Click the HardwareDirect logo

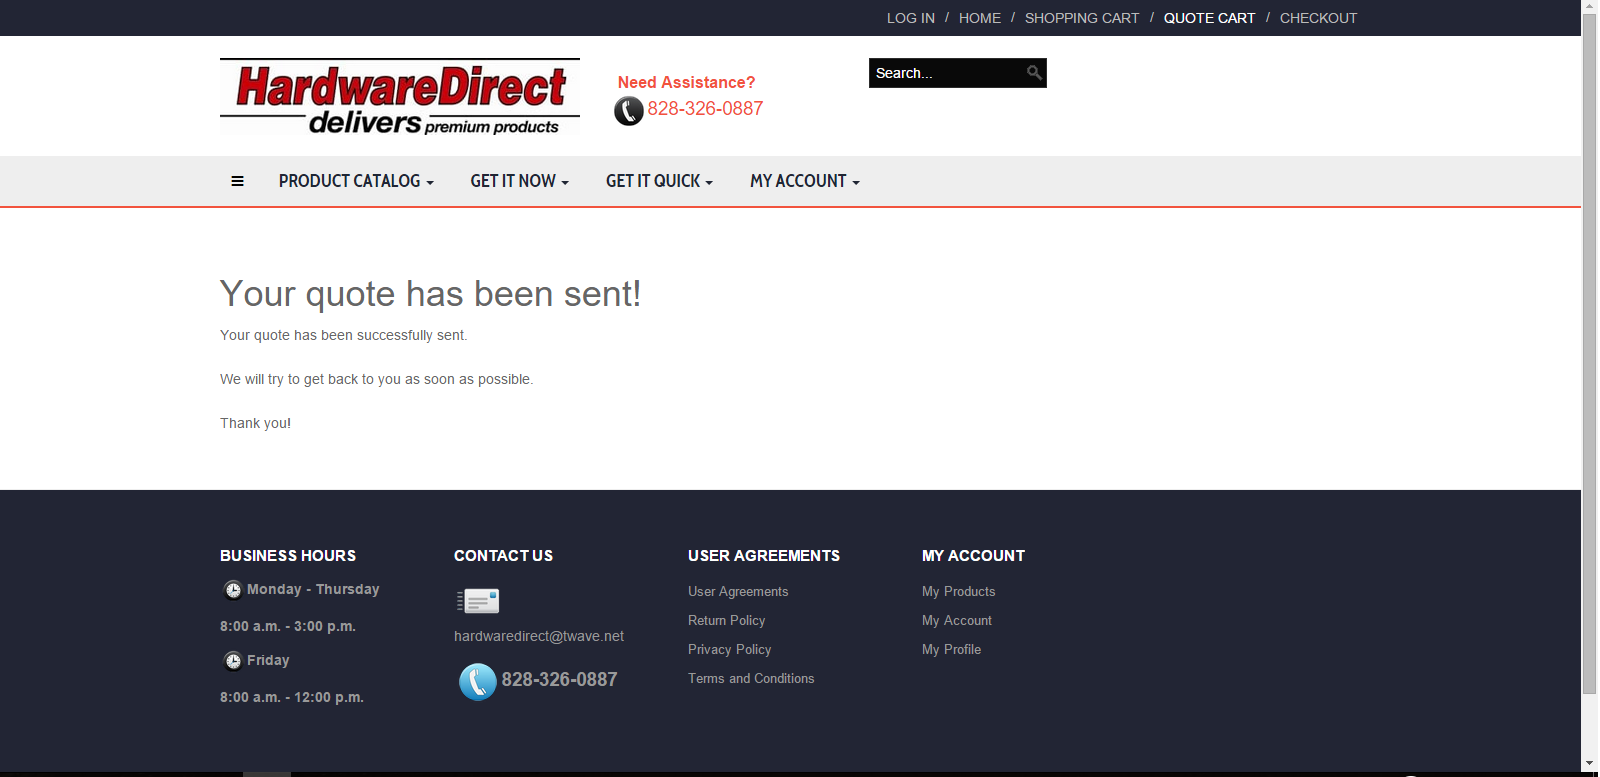(400, 96)
